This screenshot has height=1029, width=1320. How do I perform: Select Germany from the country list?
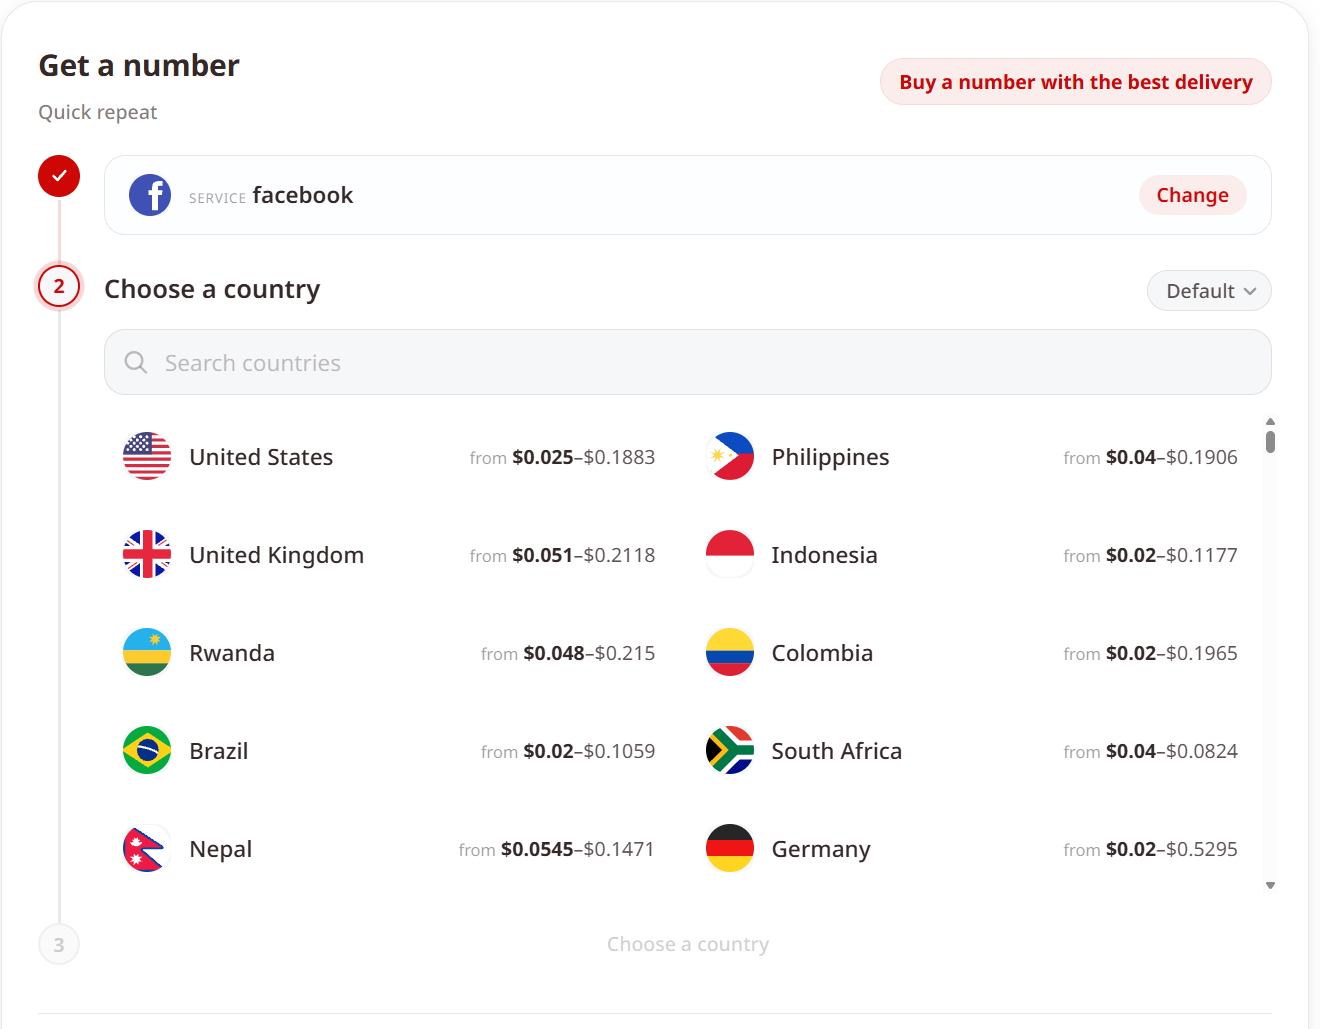tap(971, 848)
